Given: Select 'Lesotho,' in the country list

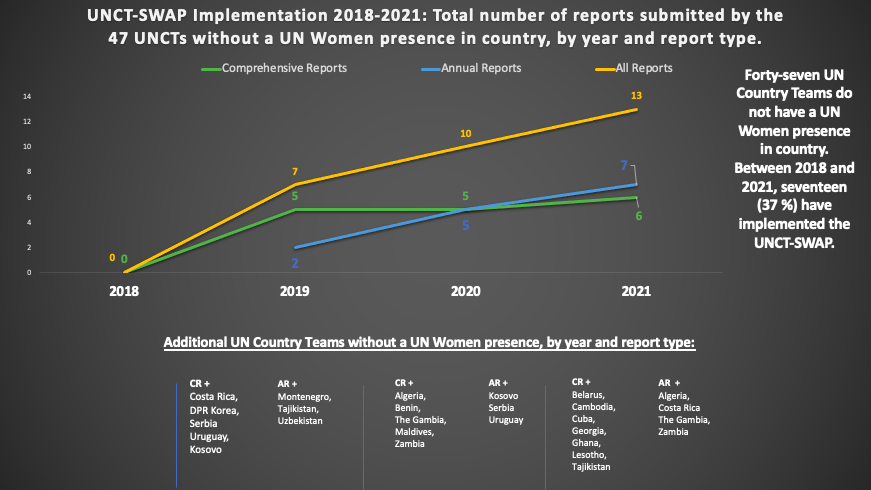Looking at the screenshot, I should point(589,454).
